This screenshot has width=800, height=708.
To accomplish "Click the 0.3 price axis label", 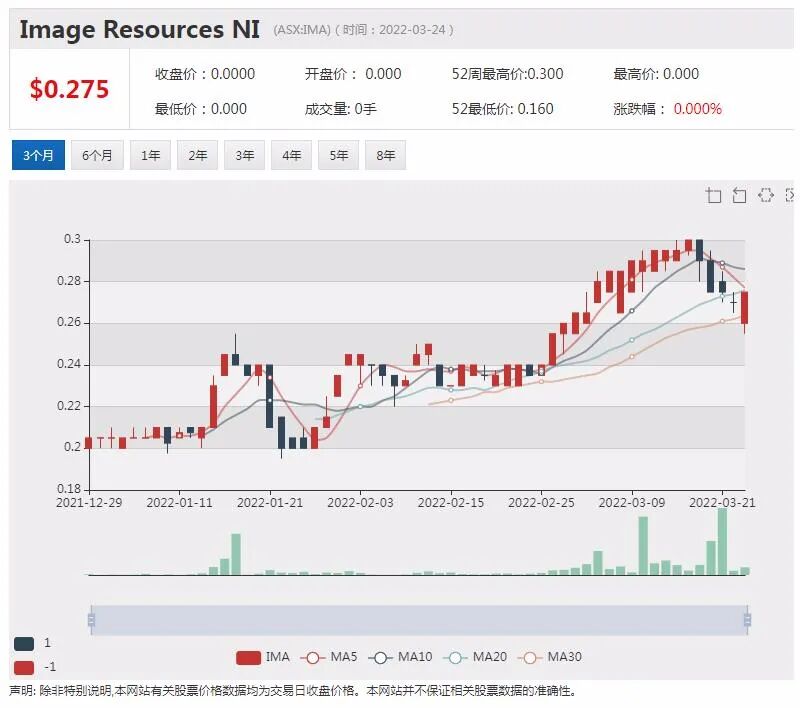I will tap(72, 239).
